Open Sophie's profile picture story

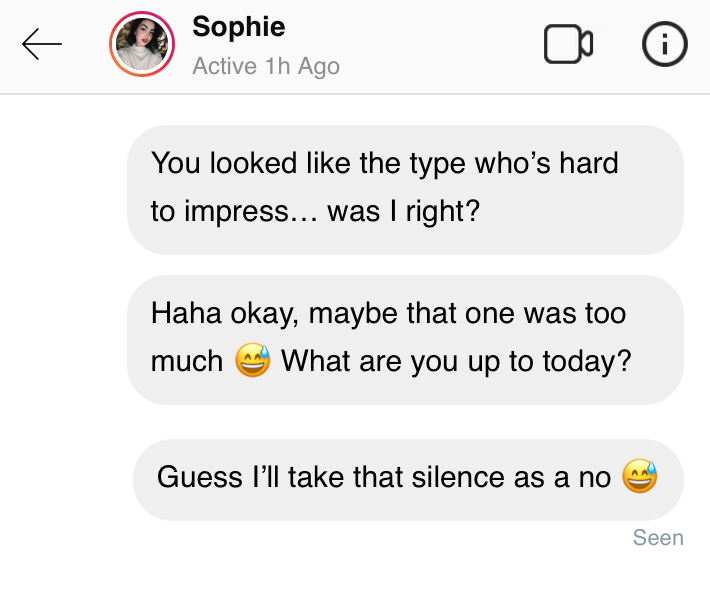click(142, 46)
